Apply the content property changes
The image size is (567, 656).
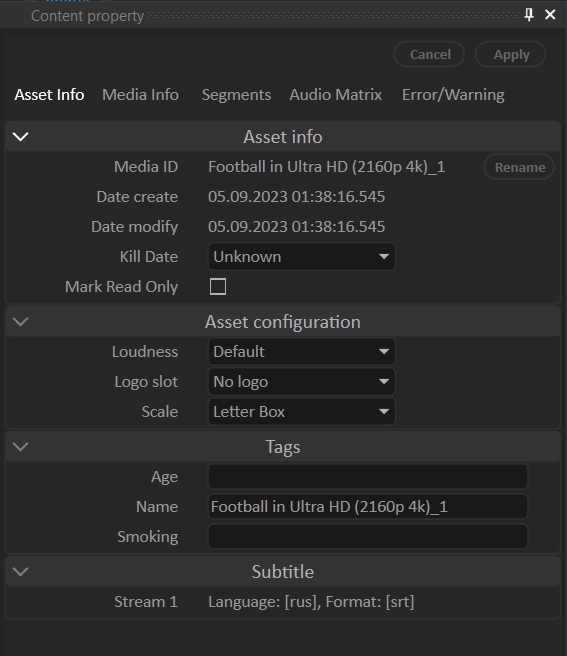(511, 54)
